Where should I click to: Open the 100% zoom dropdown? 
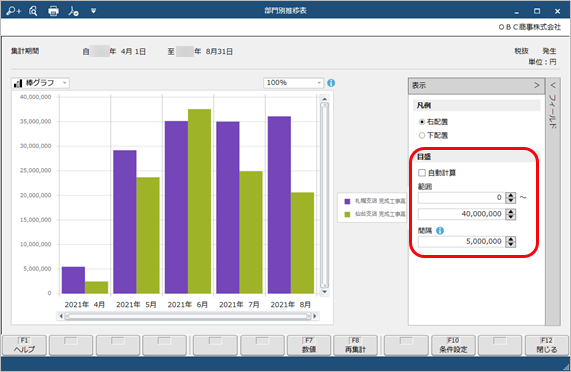pyautogui.click(x=293, y=83)
